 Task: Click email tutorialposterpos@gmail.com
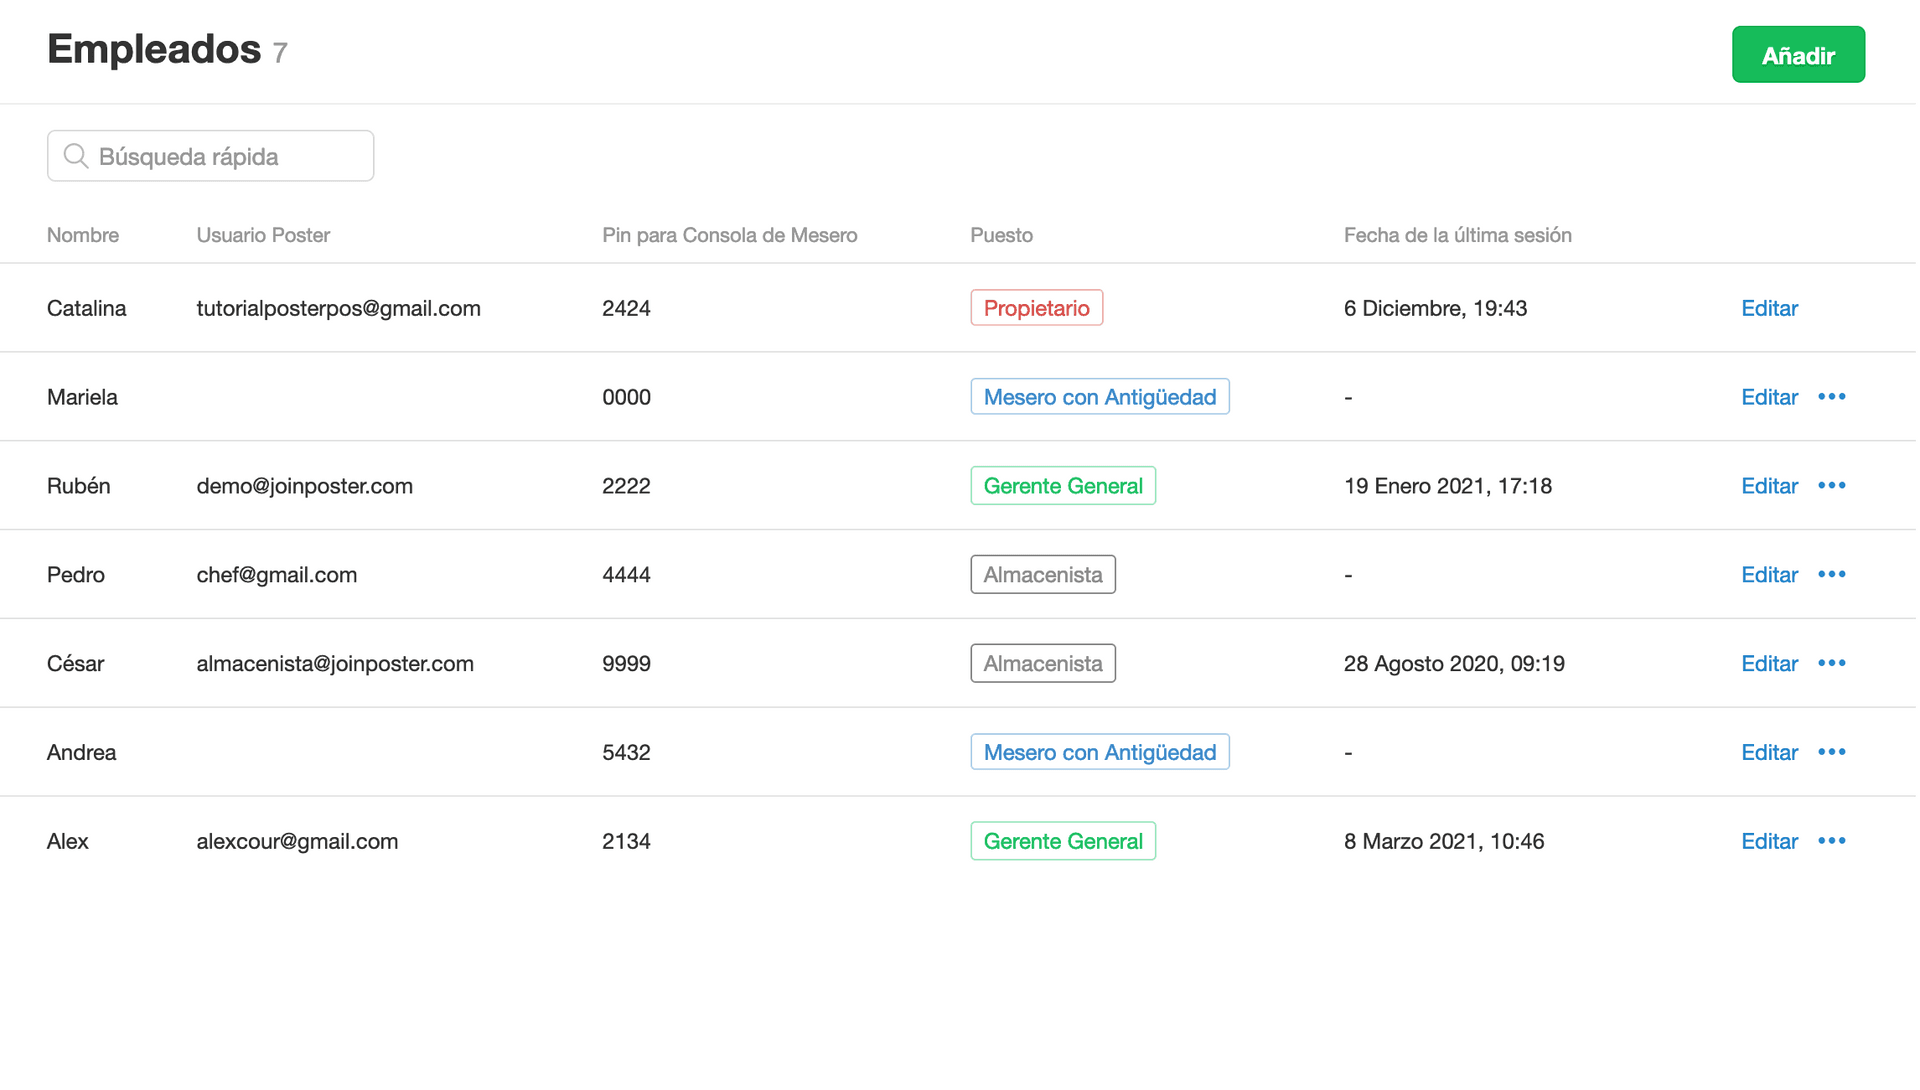pos(338,308)
